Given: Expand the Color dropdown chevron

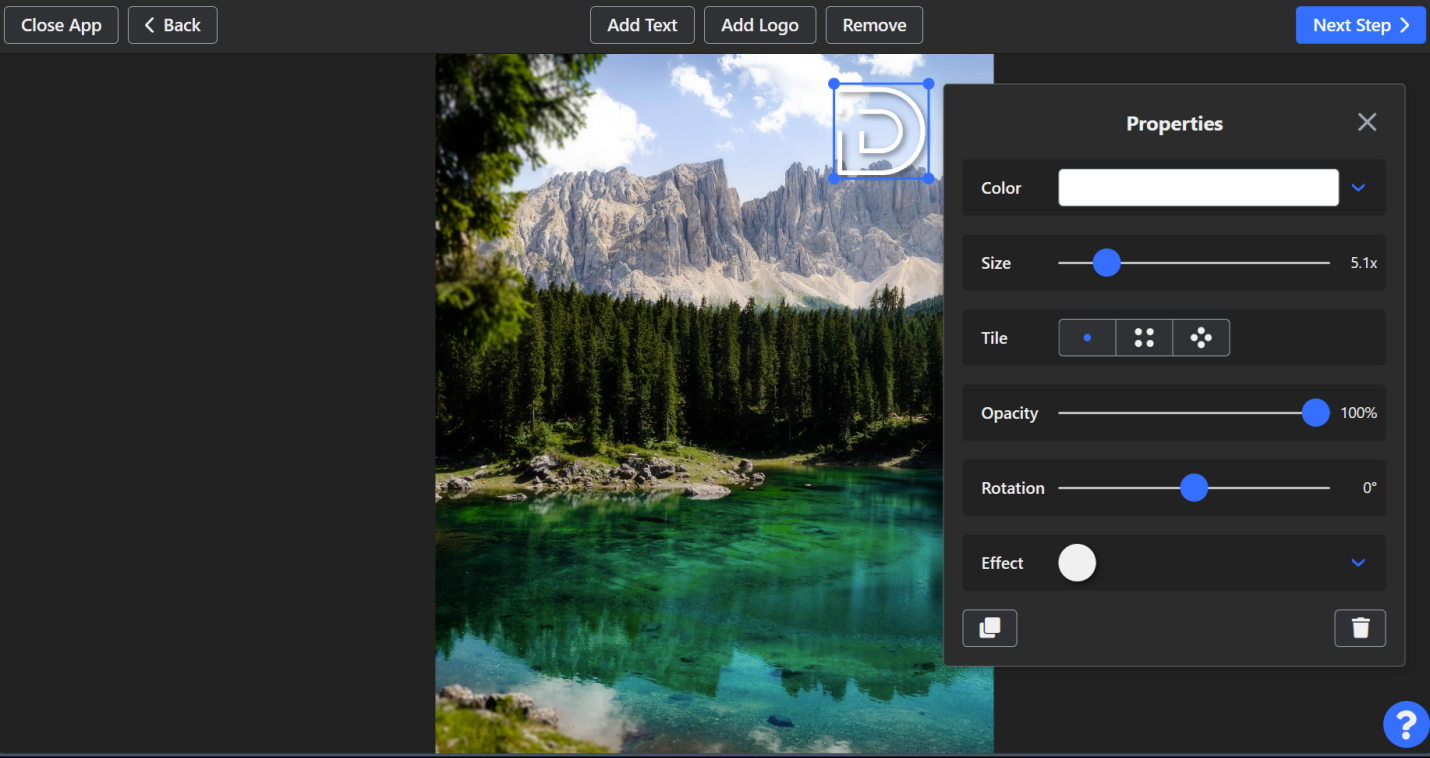Looking at the screenshot, I should [x=1358, y=187].
